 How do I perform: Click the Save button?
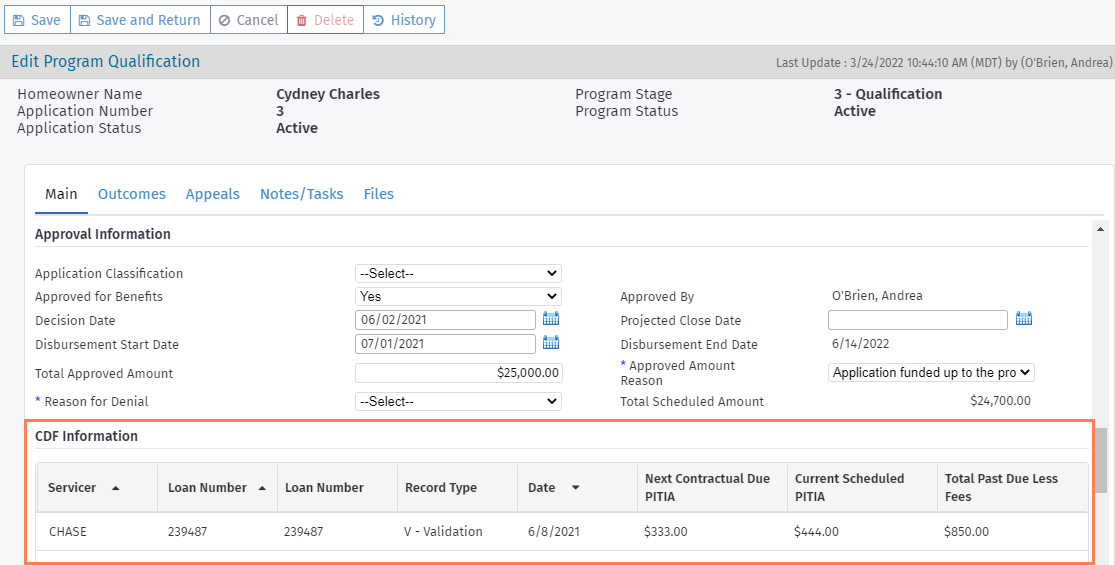tap(36, 20)
